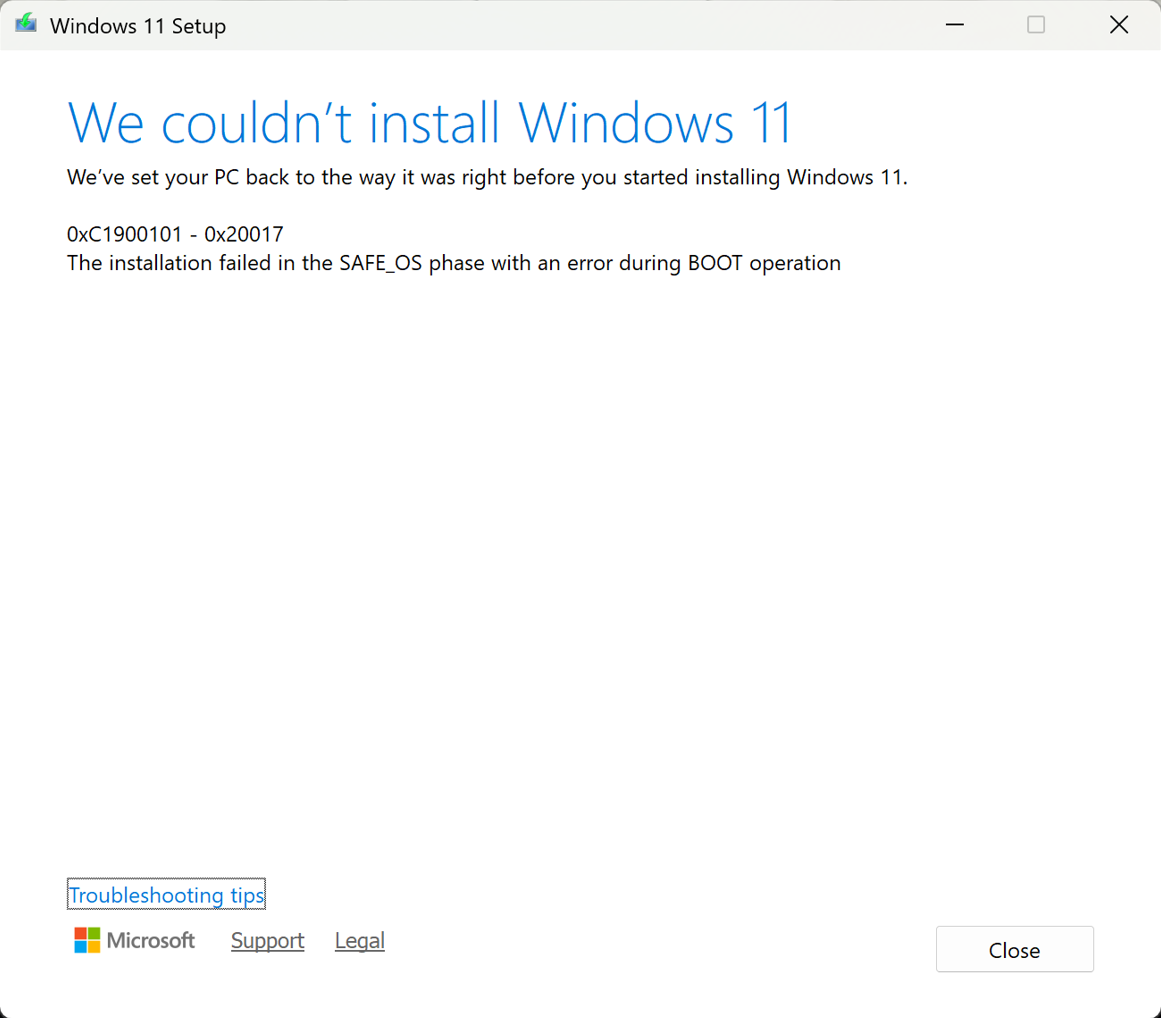
Task: Open the Troubleshooting tips link
Action: click(x=166, y=895)
